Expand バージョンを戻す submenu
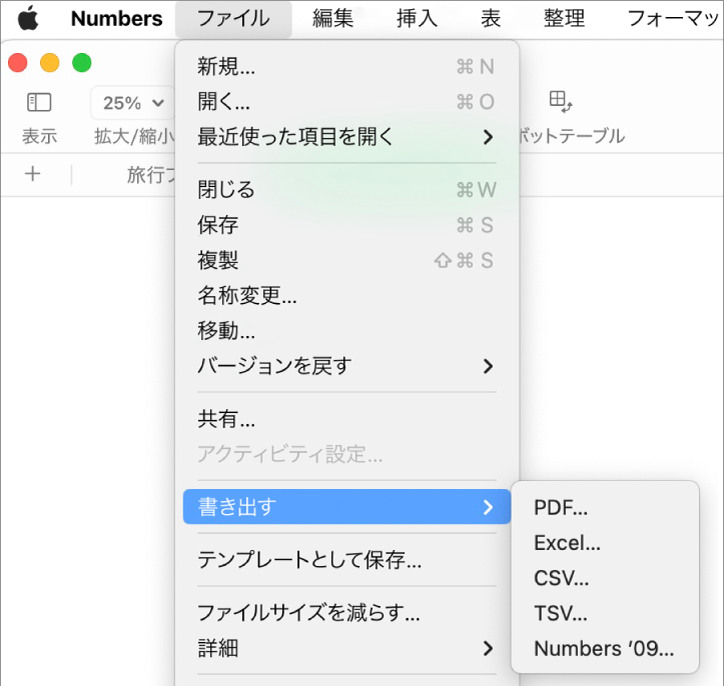724x686 pixels. click(x=347, y=366)
